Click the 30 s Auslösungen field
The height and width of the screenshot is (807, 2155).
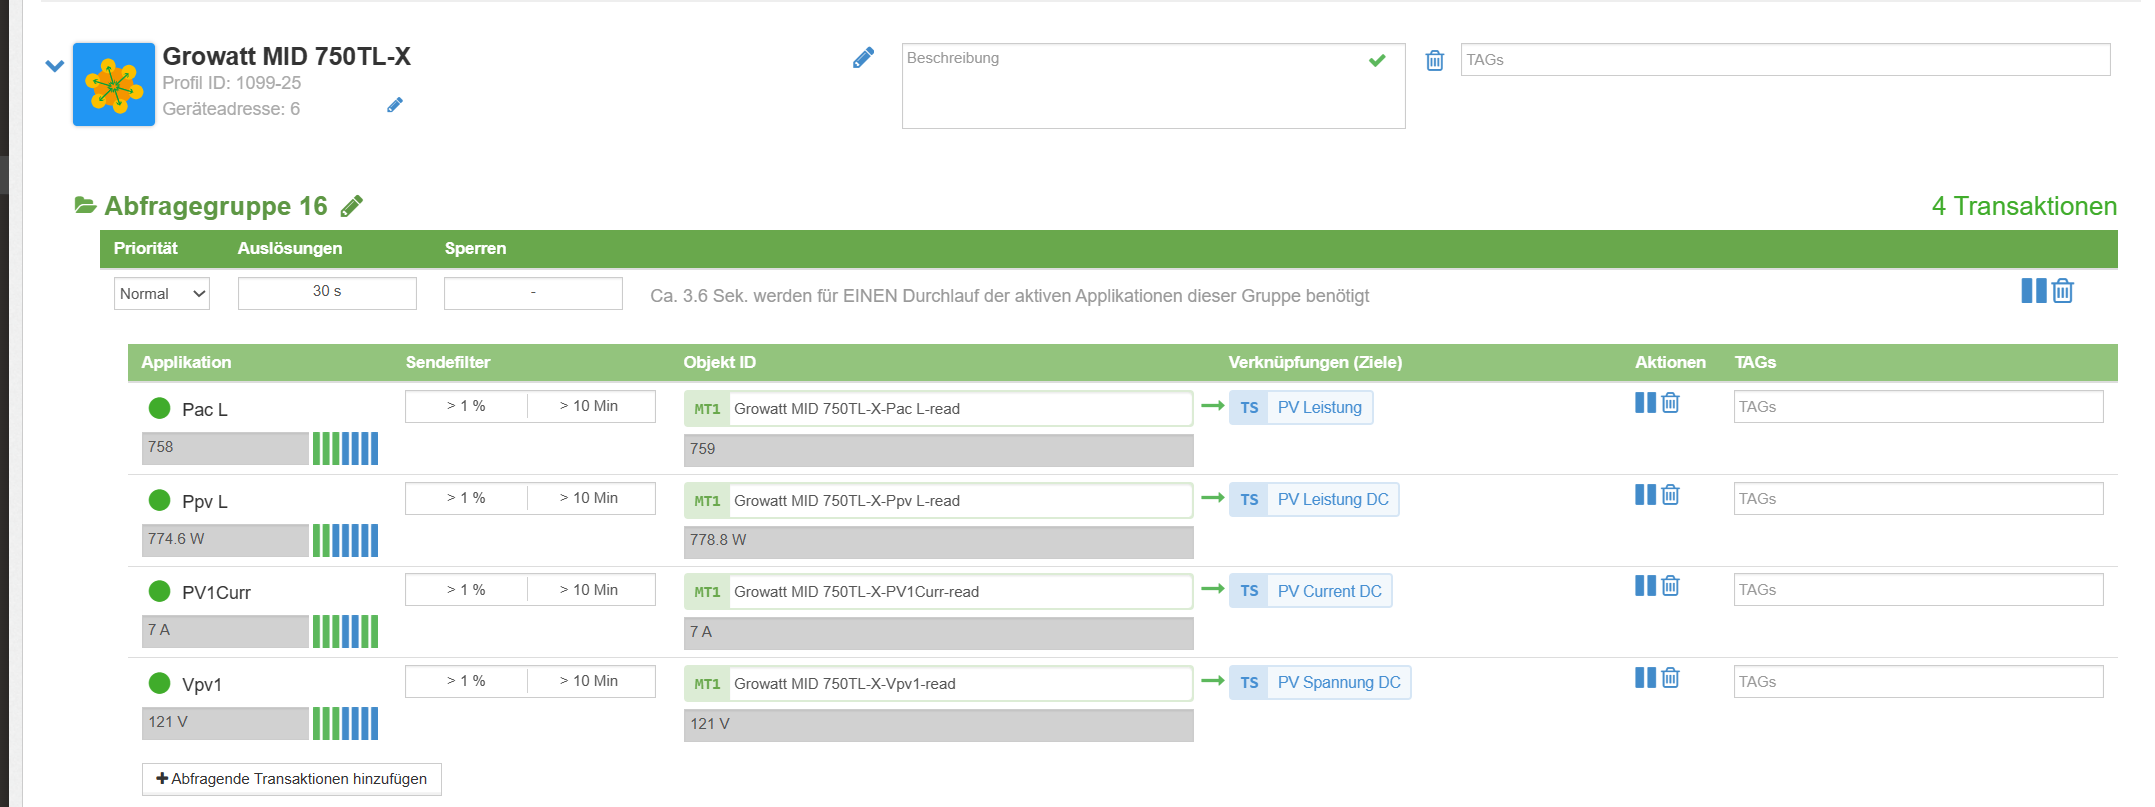[327, 292]
